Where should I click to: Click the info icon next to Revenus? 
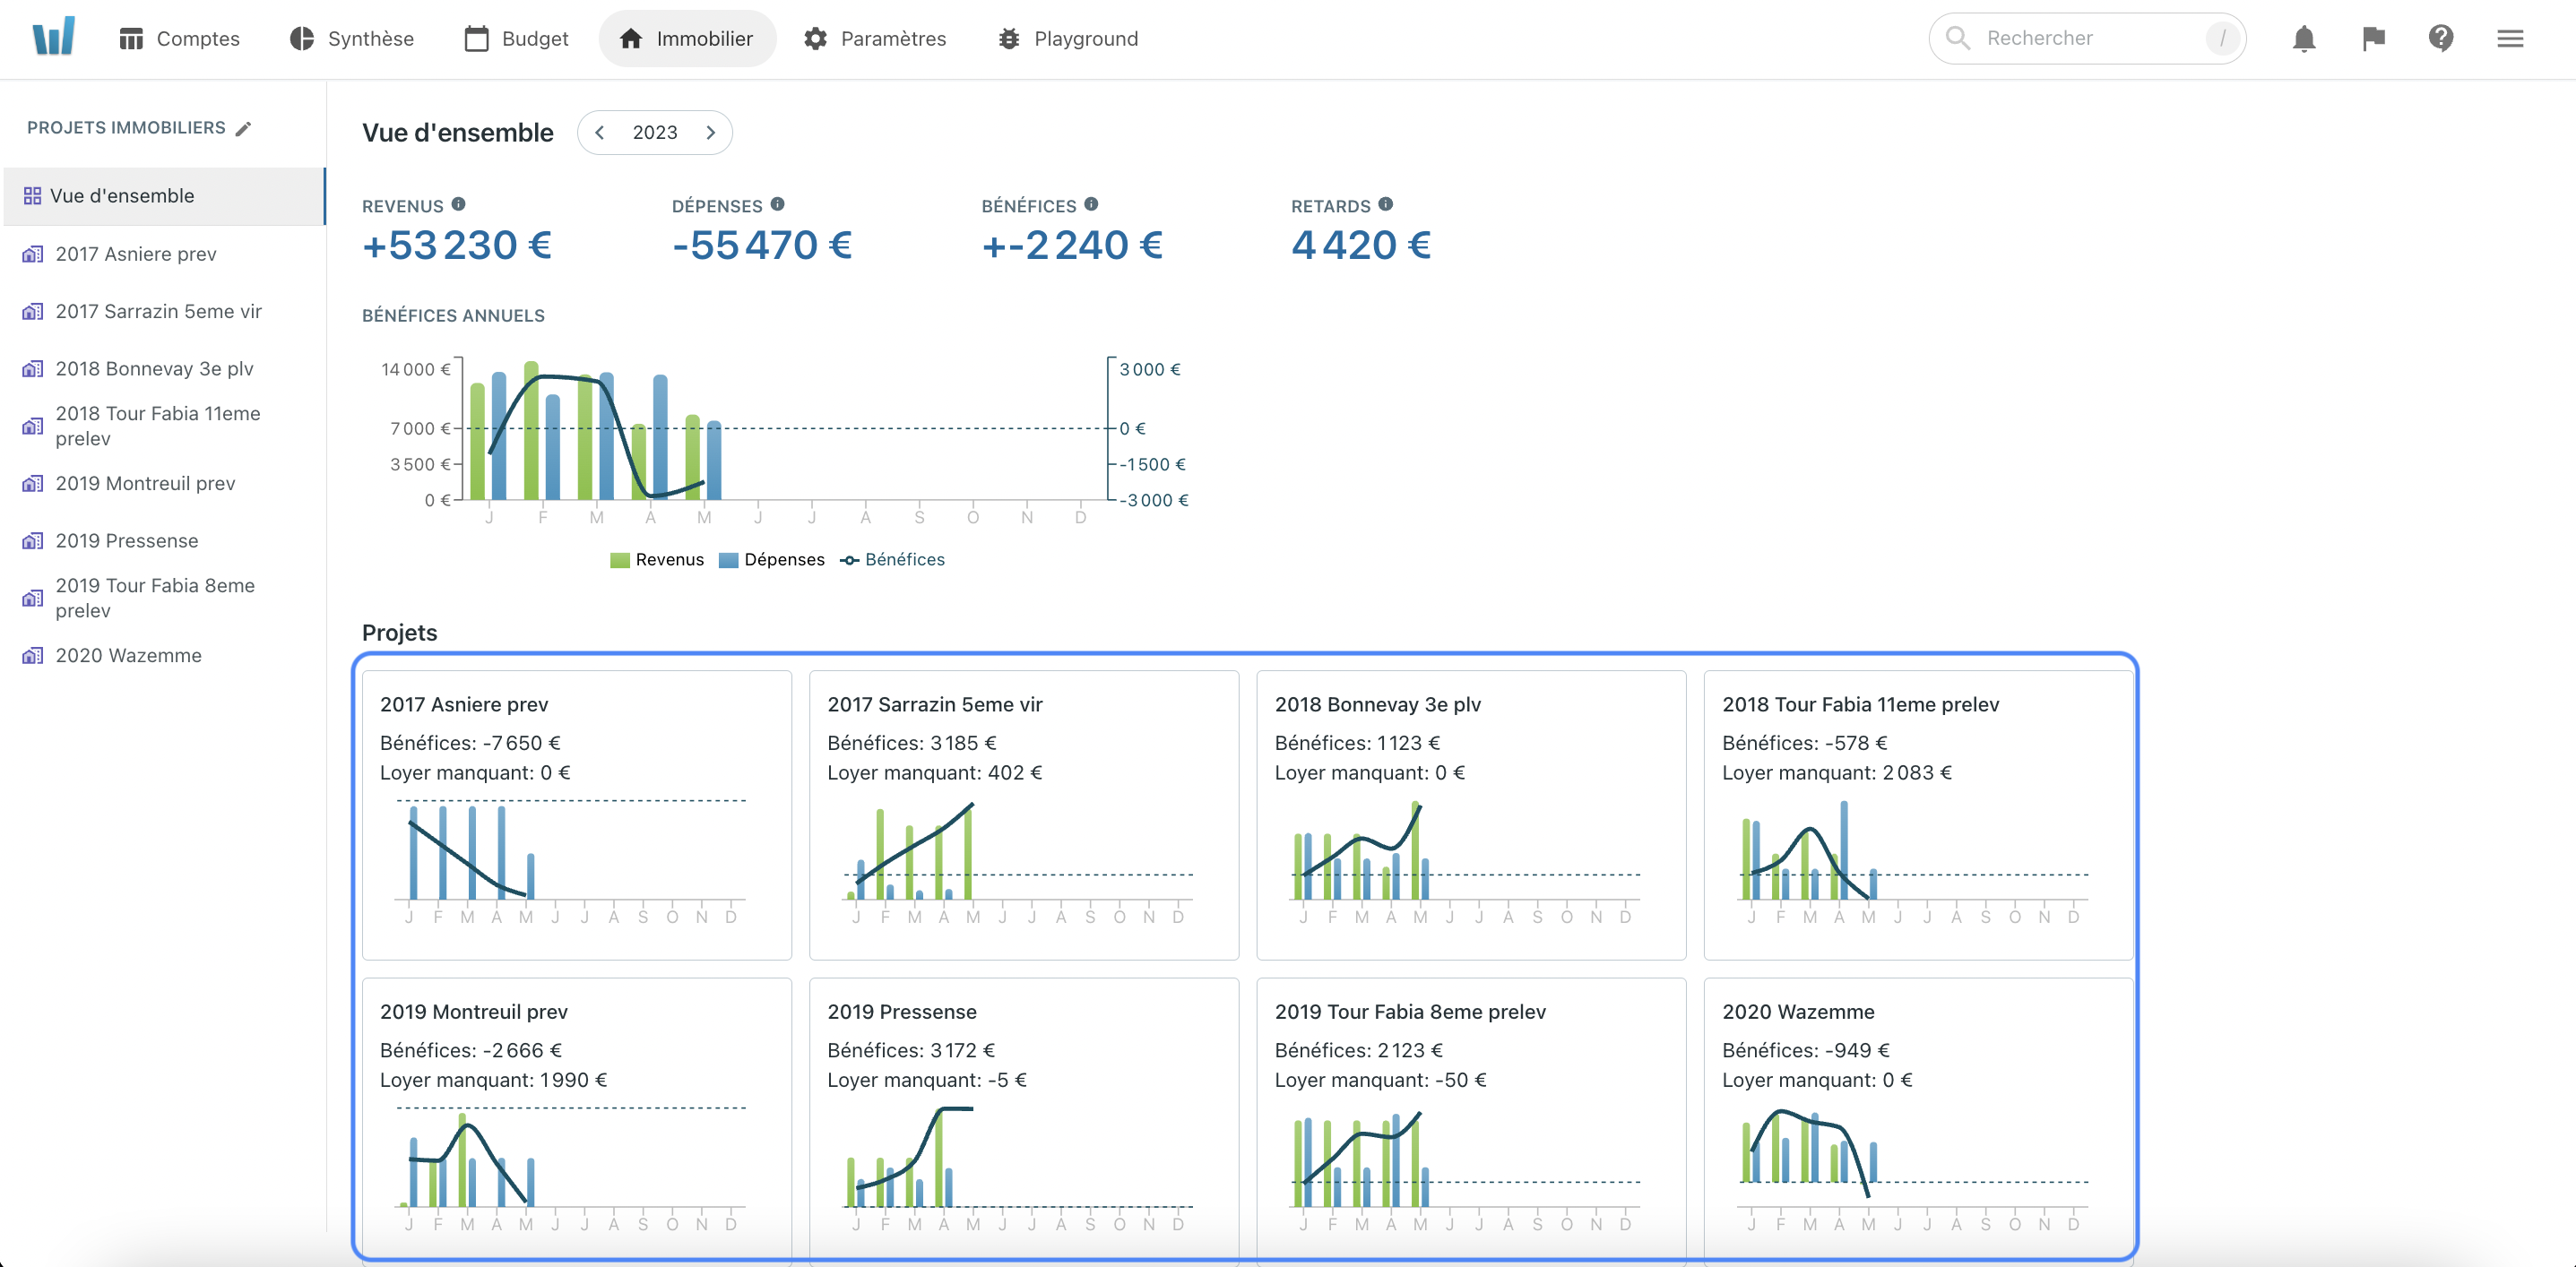[x=458, y=204]
